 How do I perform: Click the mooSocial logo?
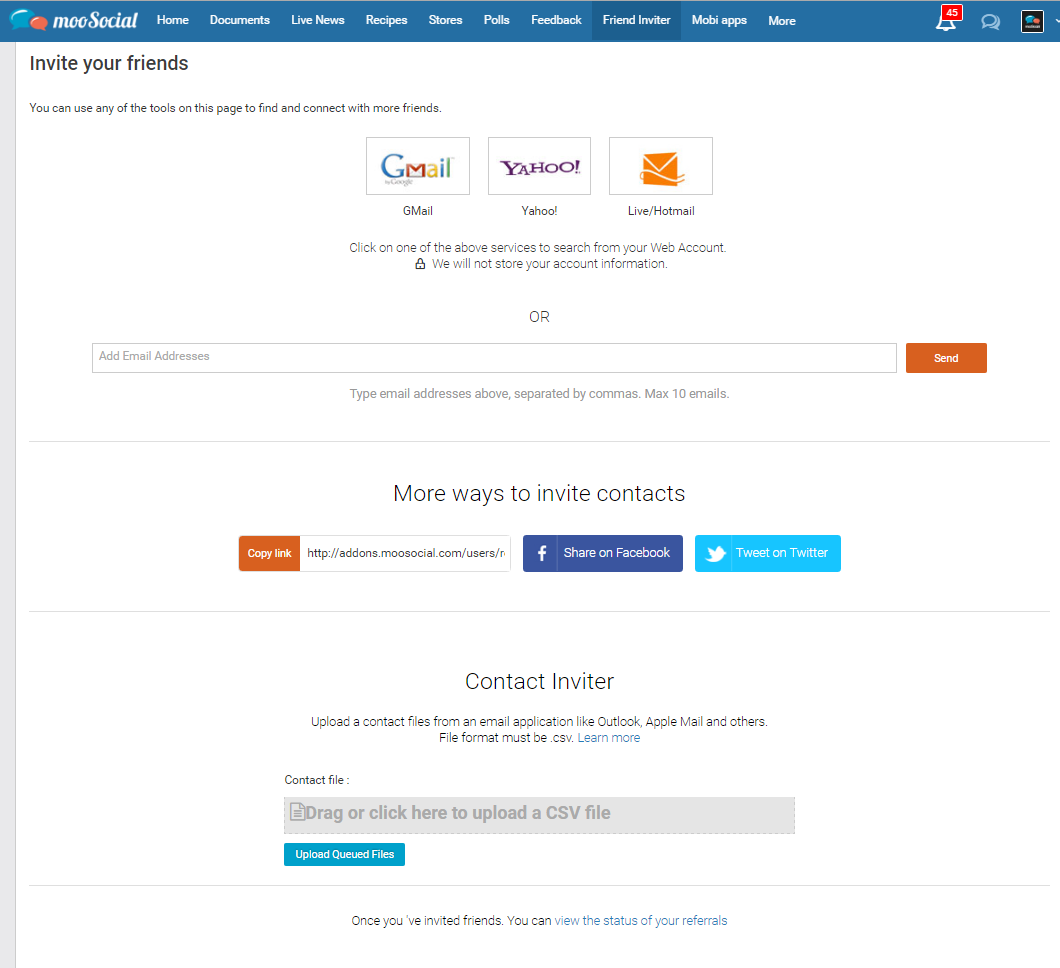pos(74,20)
